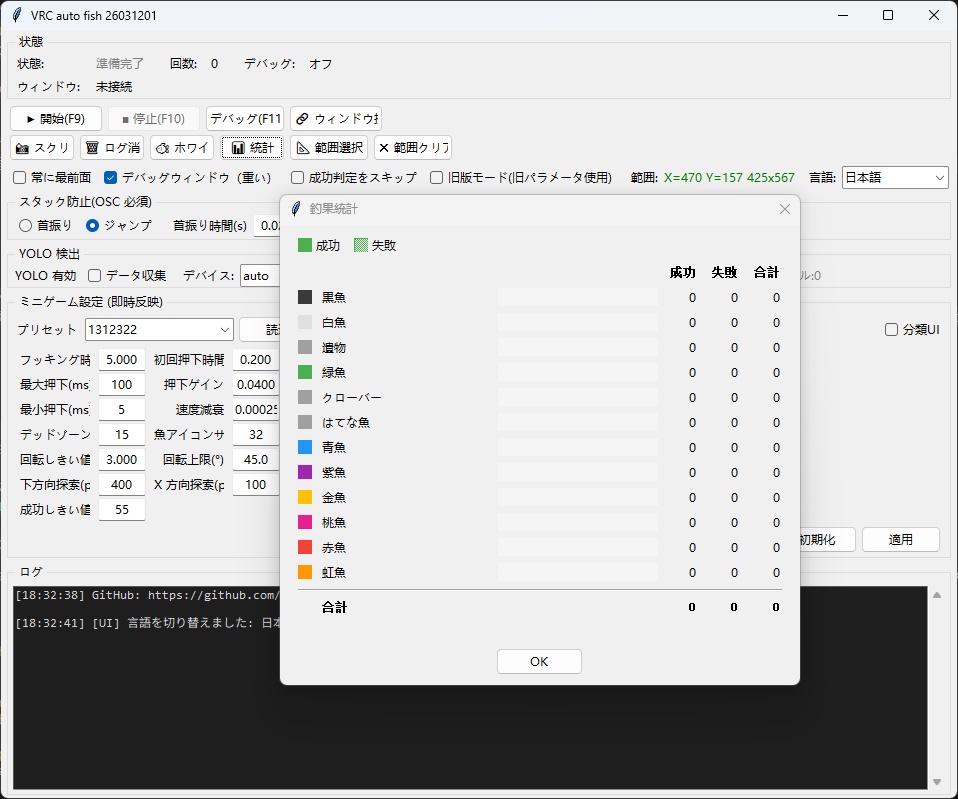Click the 初回押下時間 0.200 field
The width and height of the screenshot is (958, 799).
(x=256, y=360)
